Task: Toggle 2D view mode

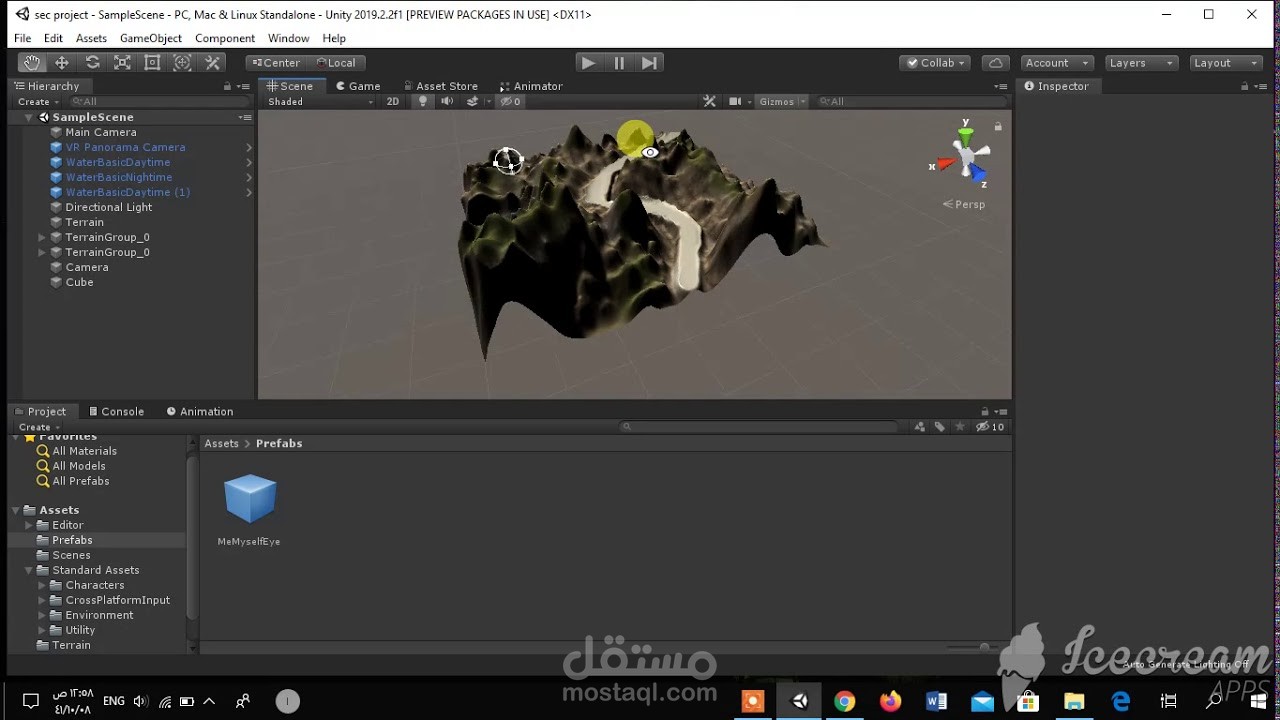Action: click(x=392, y=101)
